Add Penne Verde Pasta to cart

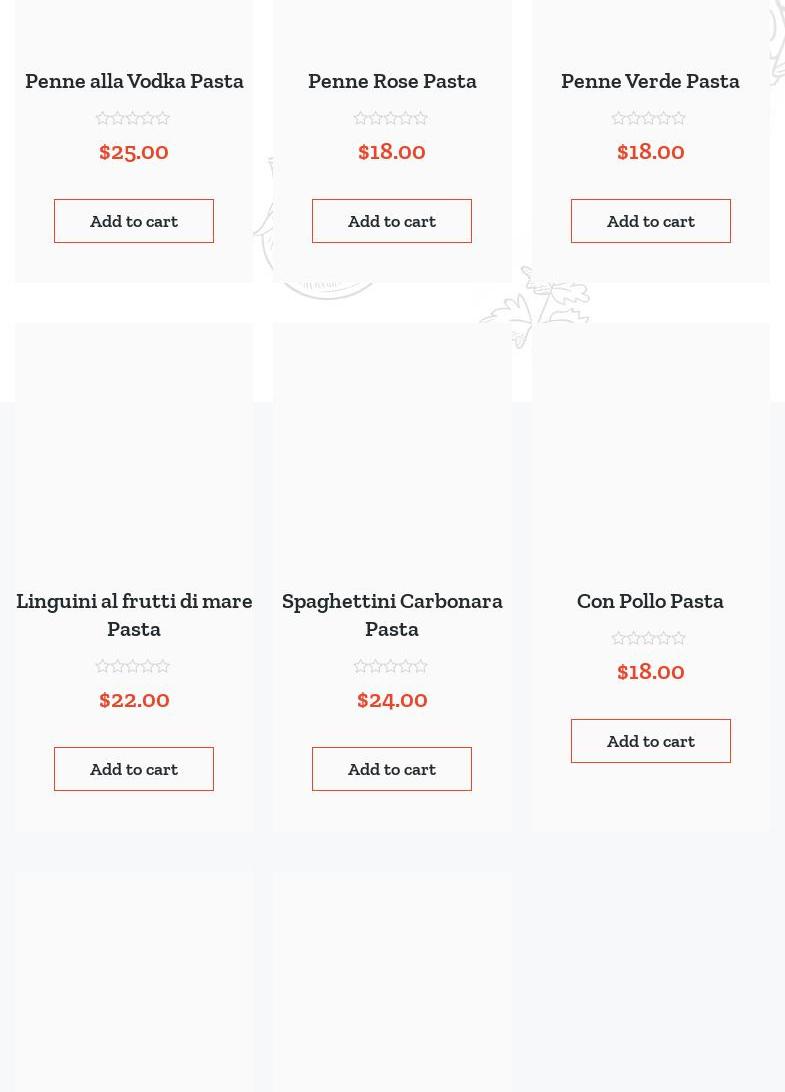coord(650,221)
